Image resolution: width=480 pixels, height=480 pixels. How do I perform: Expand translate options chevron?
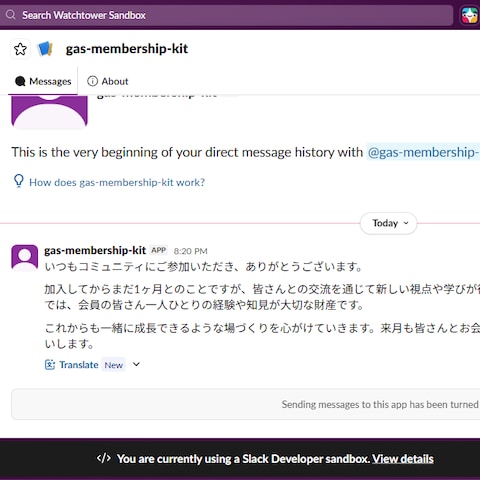coord(136,364)
